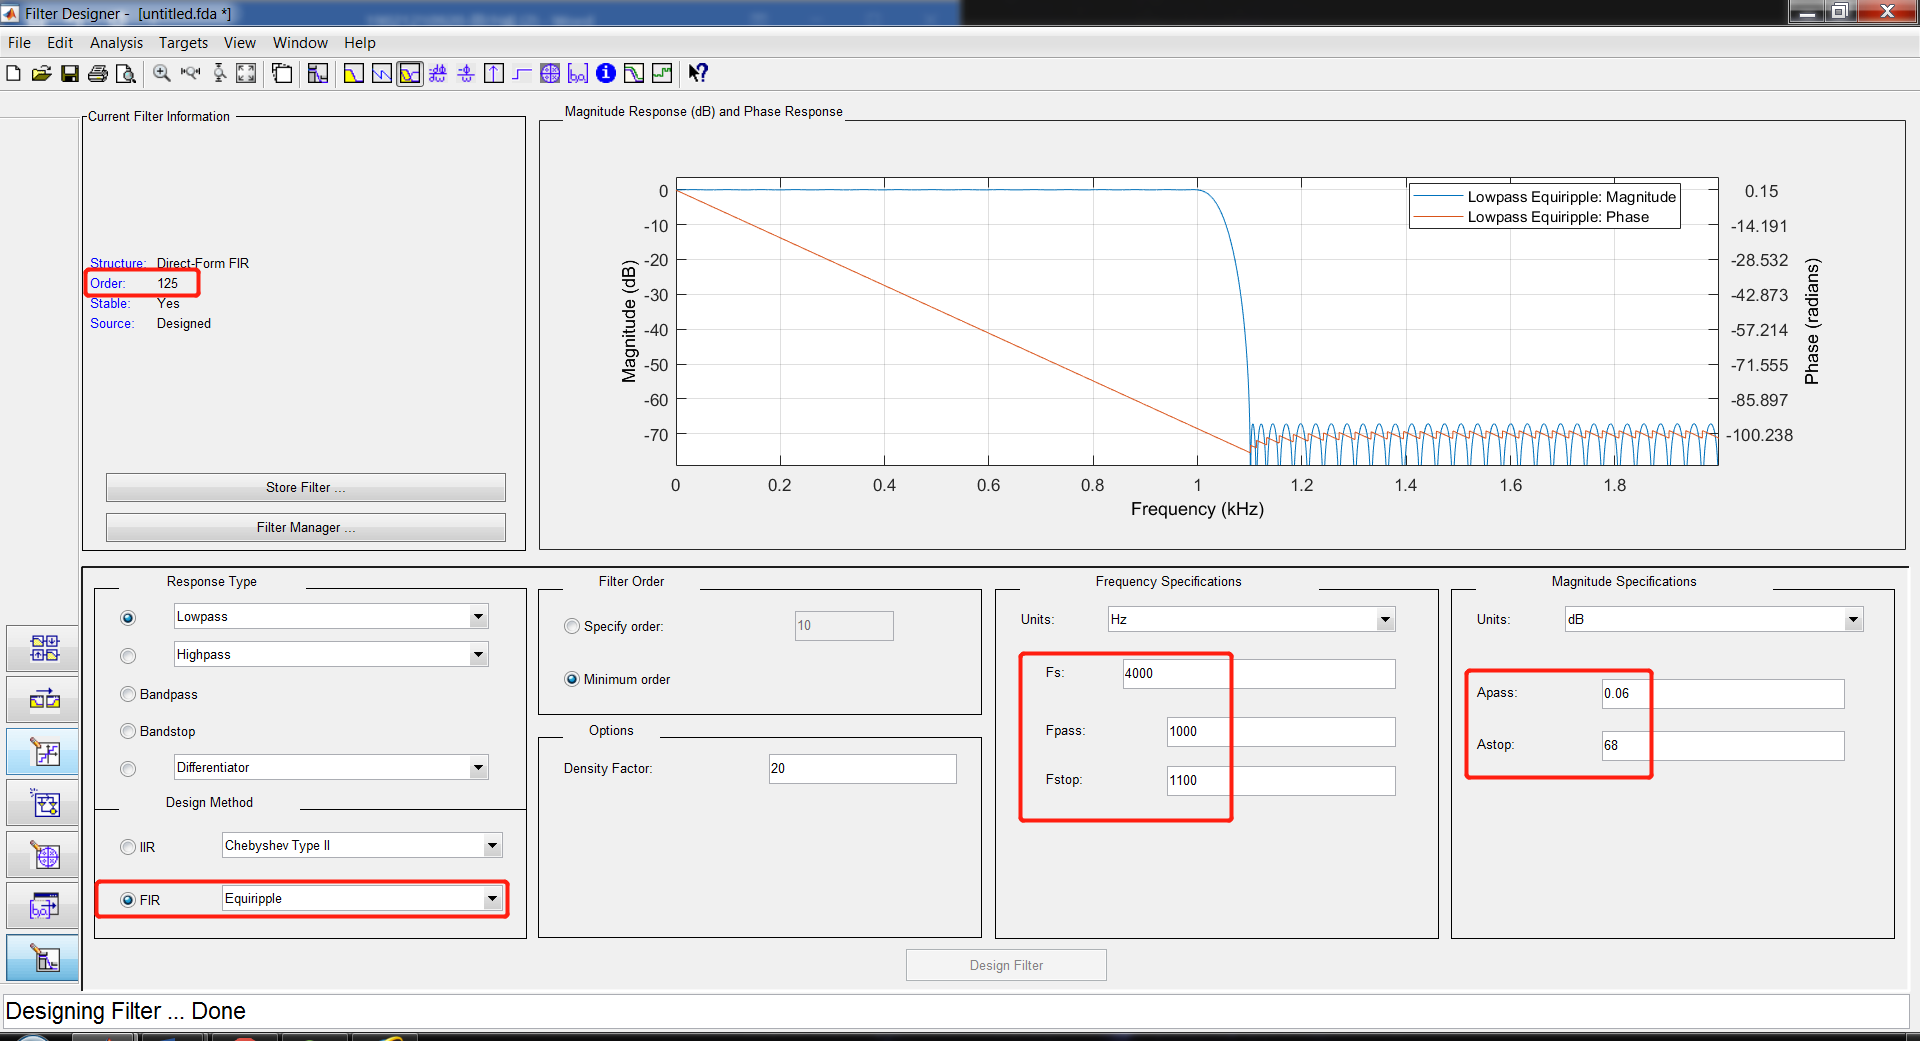
Task: Show the filter information
Action: (606, 73)
